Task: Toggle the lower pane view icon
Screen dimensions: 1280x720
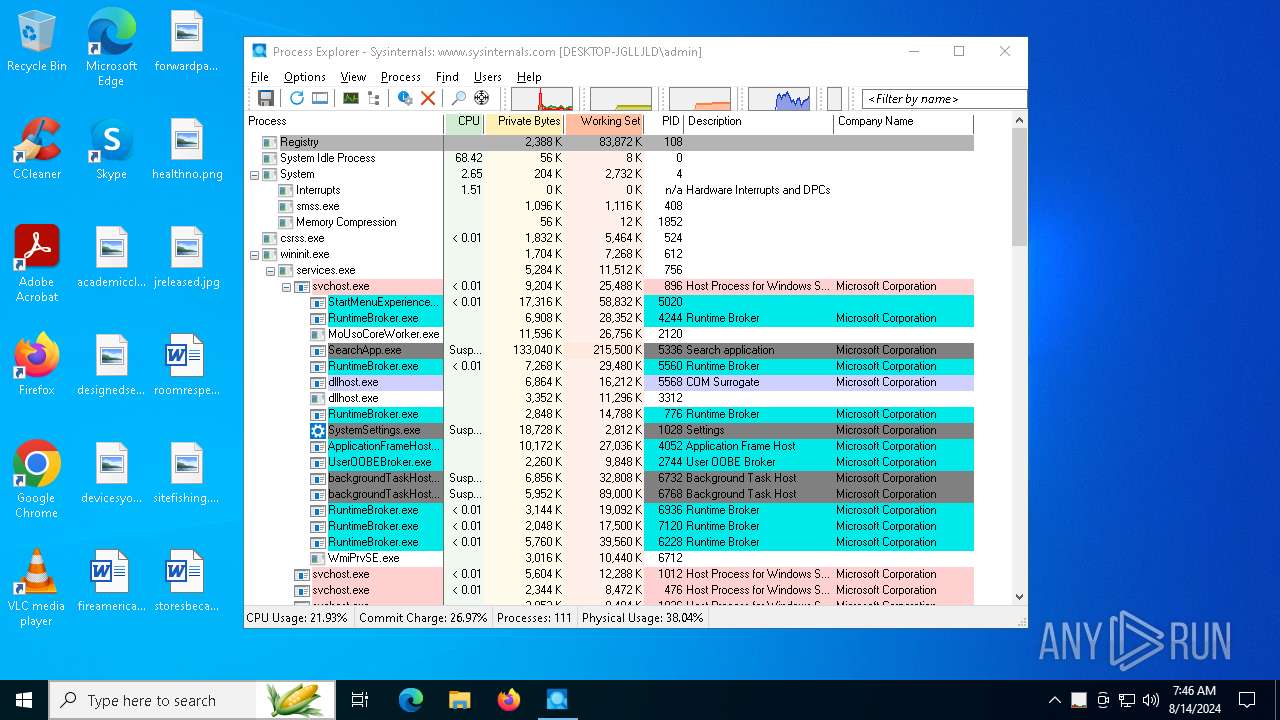Action: [320, 98]
